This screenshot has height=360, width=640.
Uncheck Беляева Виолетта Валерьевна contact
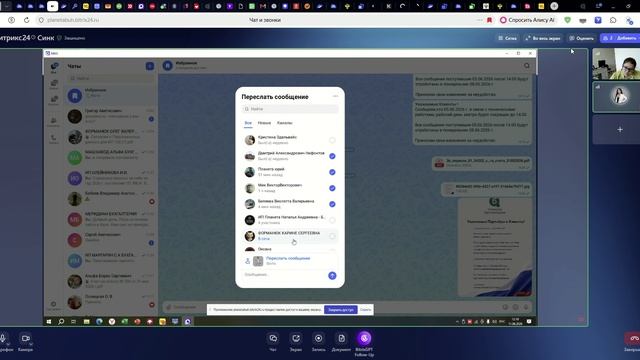pos(332,204)
